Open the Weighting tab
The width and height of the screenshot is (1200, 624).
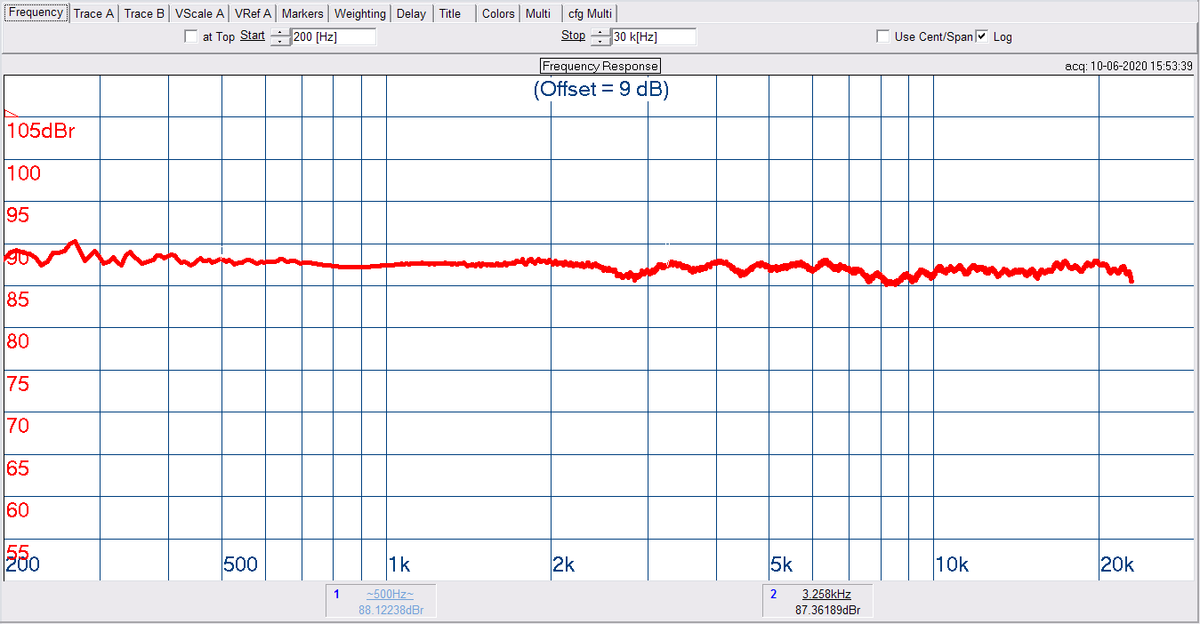click(359, 14)
